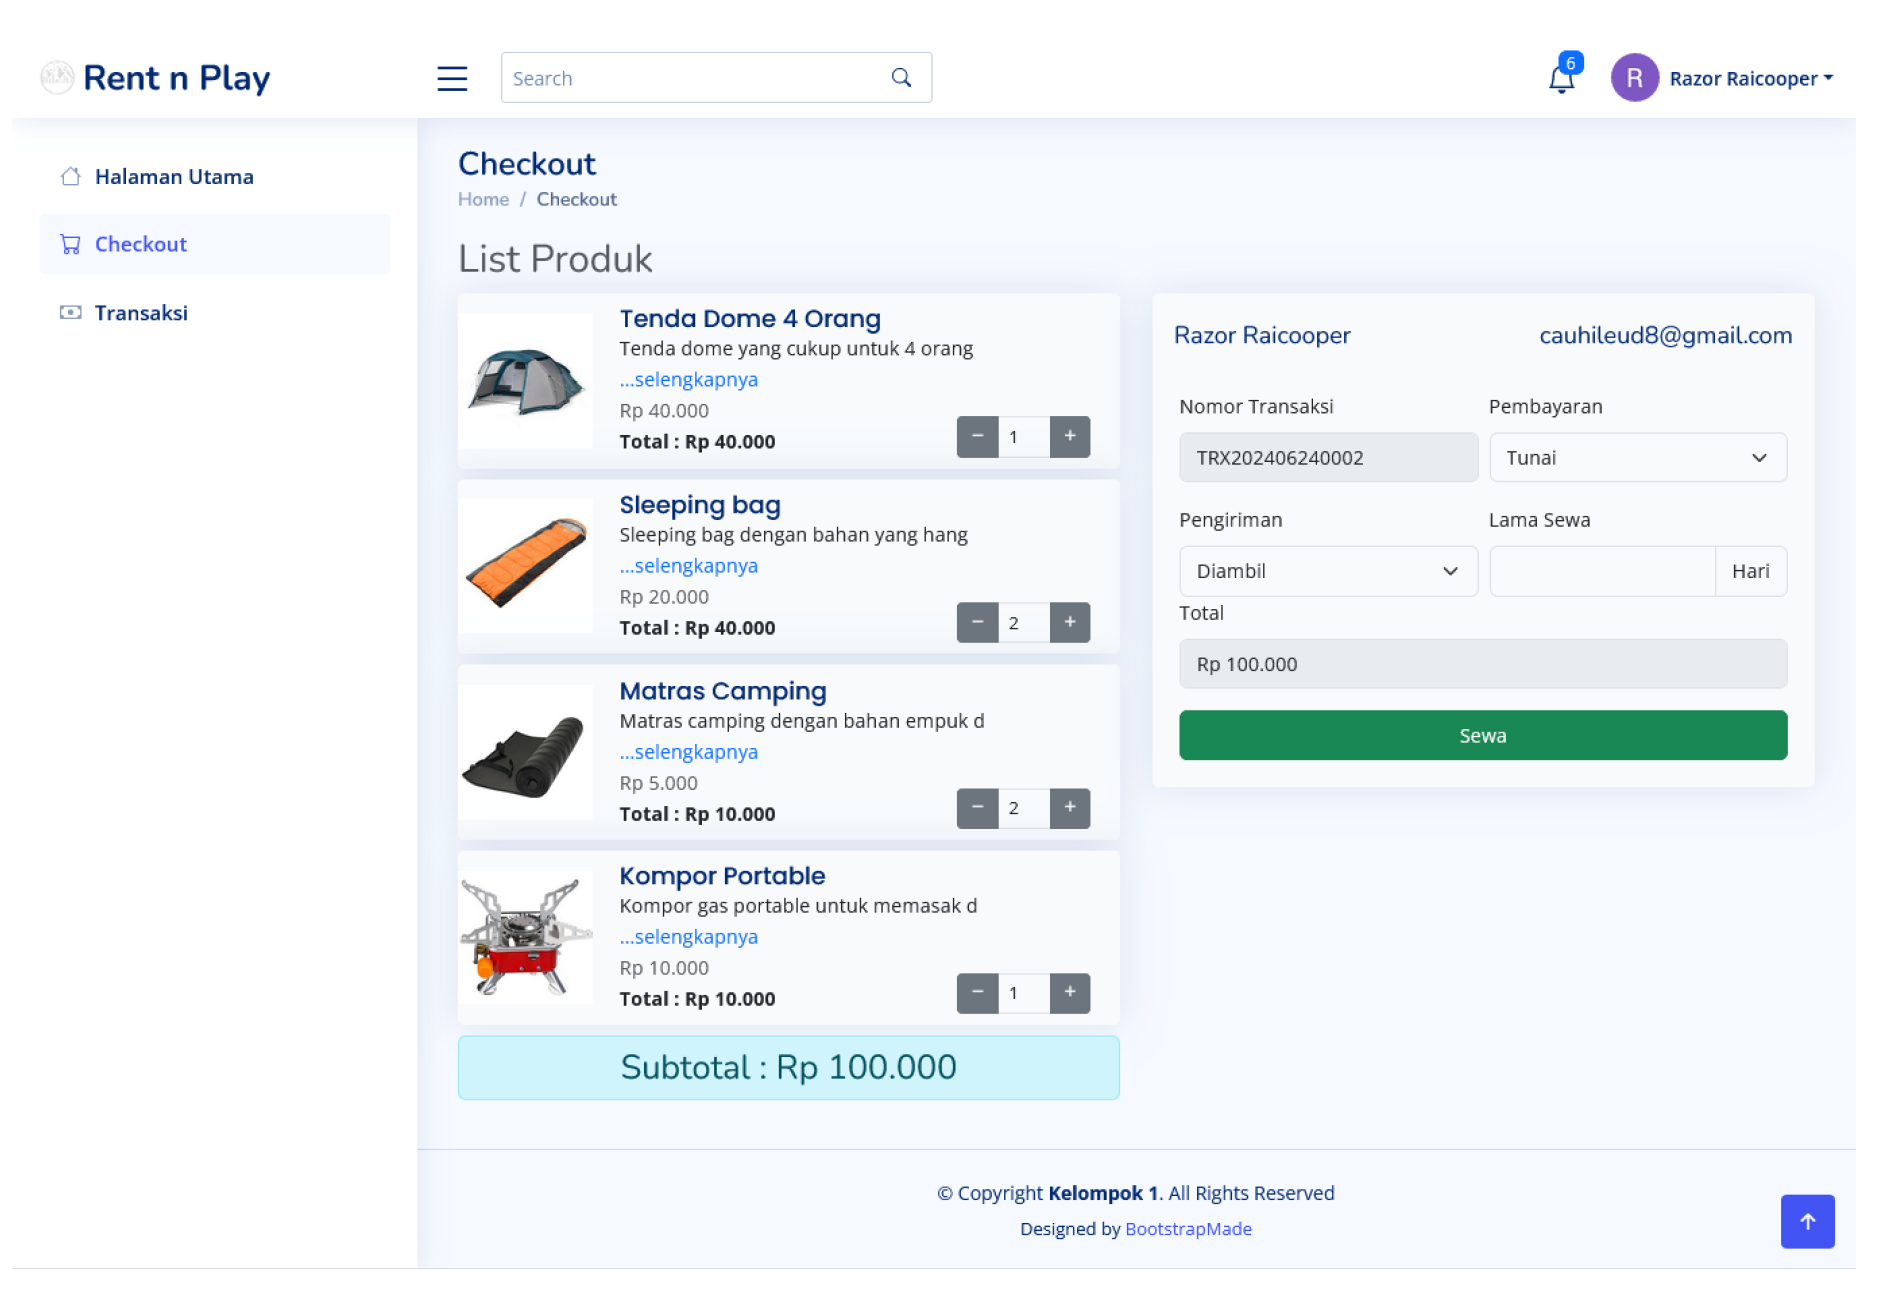Decrease Sleeping bag quantity with minus
Viewport: 1882px width, 1296px height.
click(x=977, y=622)
